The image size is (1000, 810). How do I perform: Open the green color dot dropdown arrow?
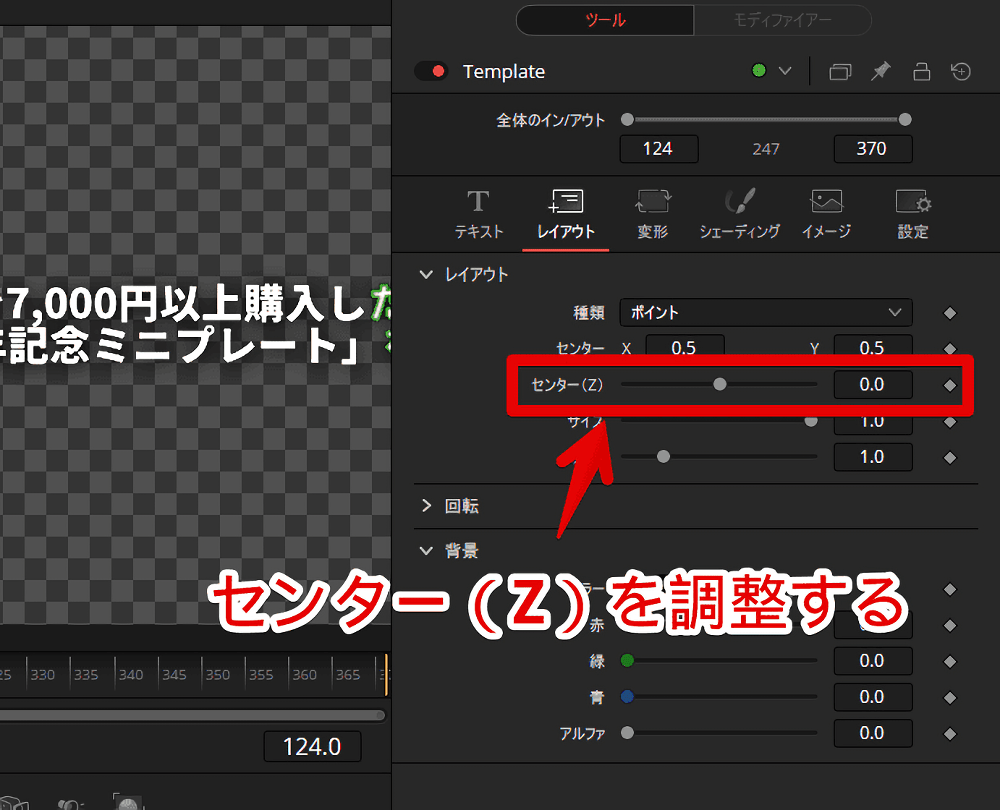(785, 71)
